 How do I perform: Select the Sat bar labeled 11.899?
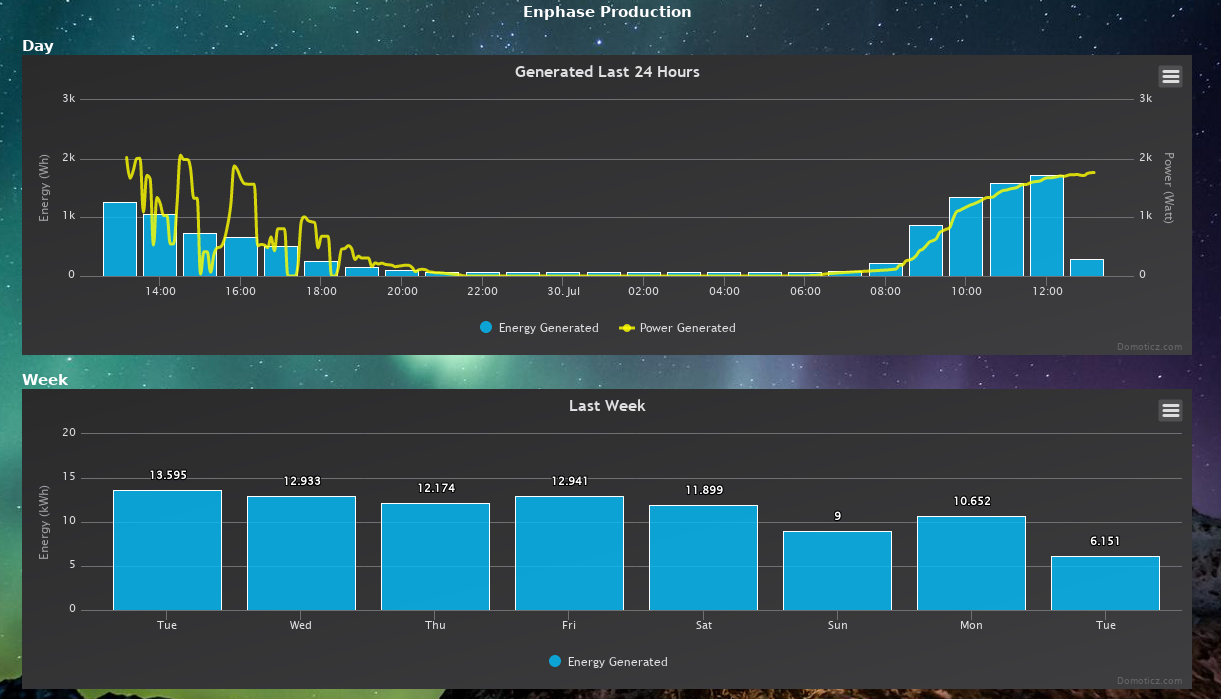click(x=703, y=557)
